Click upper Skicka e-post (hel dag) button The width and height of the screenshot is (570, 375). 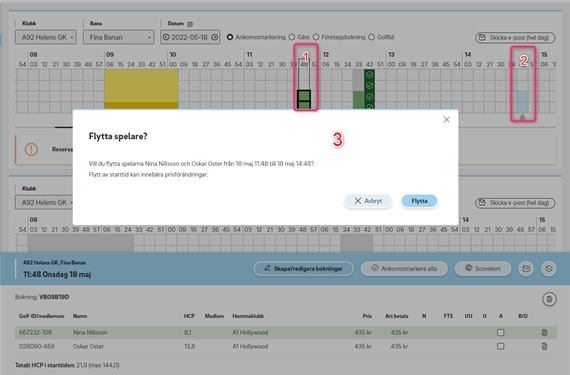point(515,37)
